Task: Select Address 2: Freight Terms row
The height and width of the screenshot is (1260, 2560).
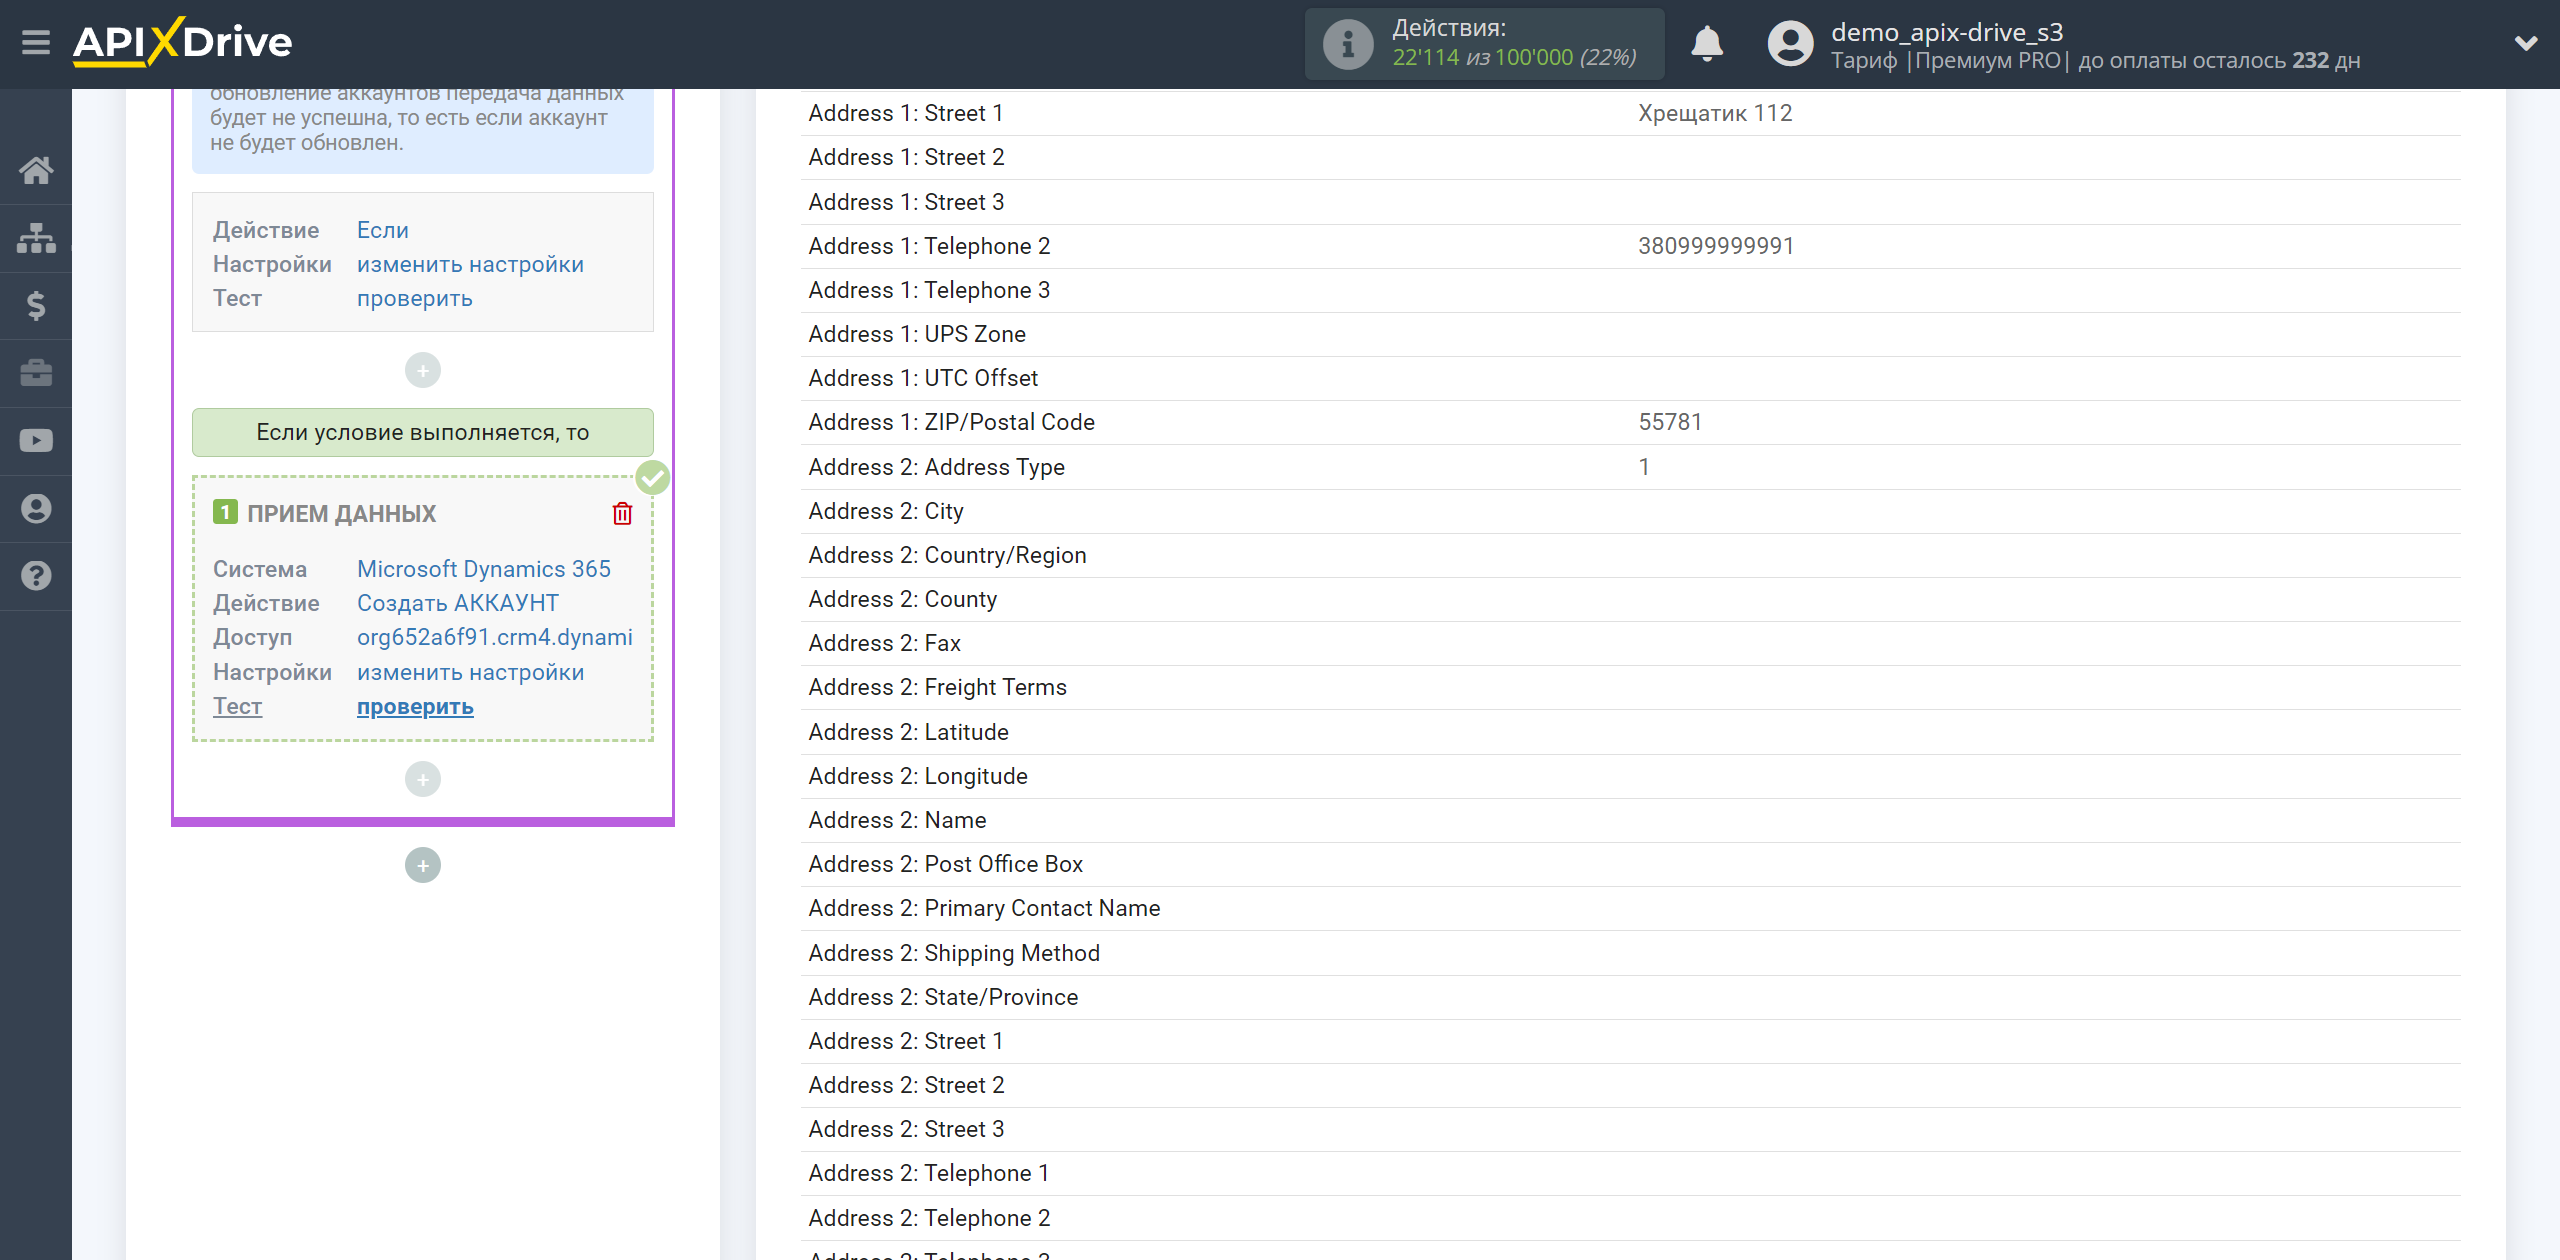Action: click(x=1630, y=687)
